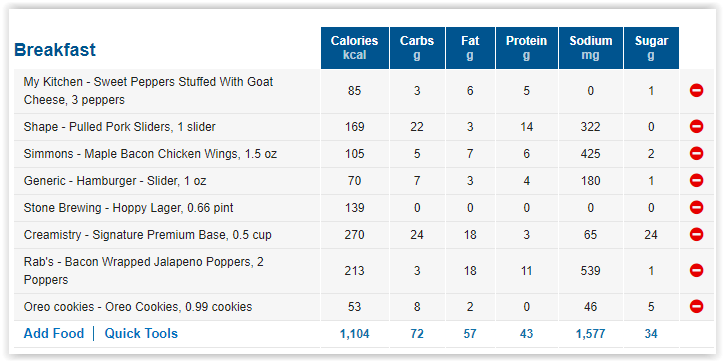Click the Protein column header
Screen dimensions: 724x362
526,48
